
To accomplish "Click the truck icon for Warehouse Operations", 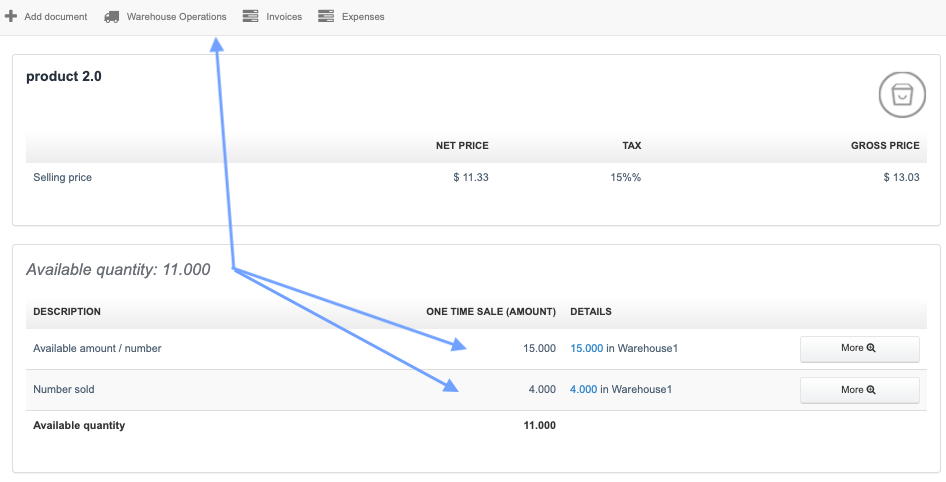I will (111, 17).
